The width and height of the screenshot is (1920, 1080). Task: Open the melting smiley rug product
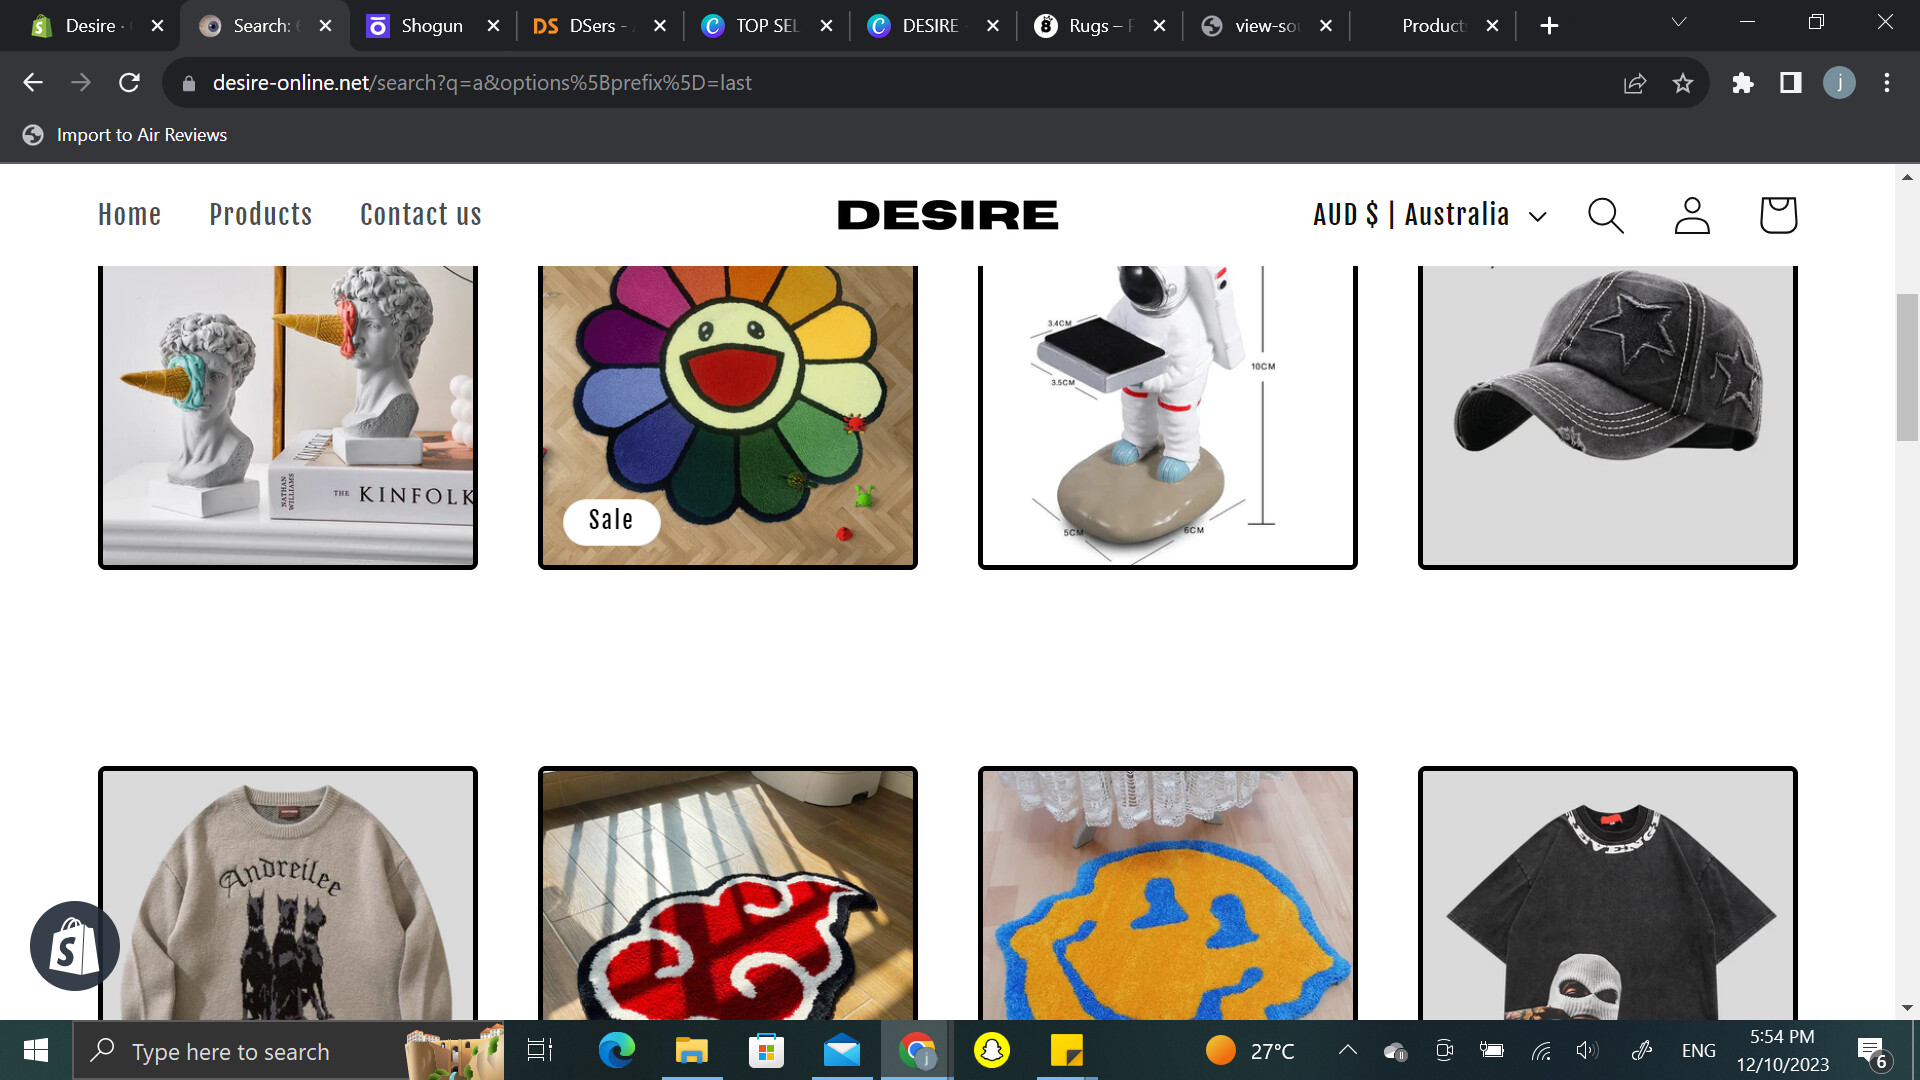click(1168, 894)
